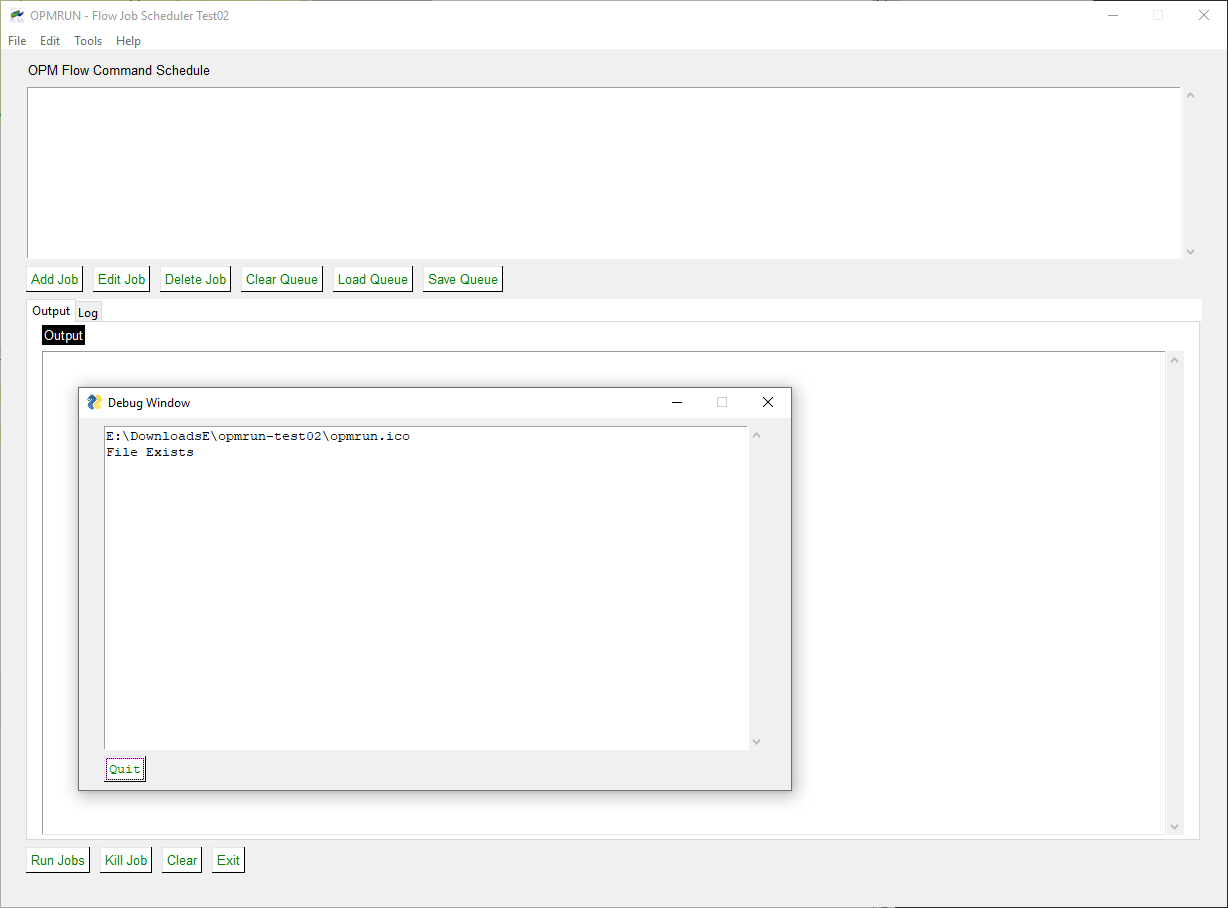Click schedule list scrollbar up arrow

tap(1190, 96)
